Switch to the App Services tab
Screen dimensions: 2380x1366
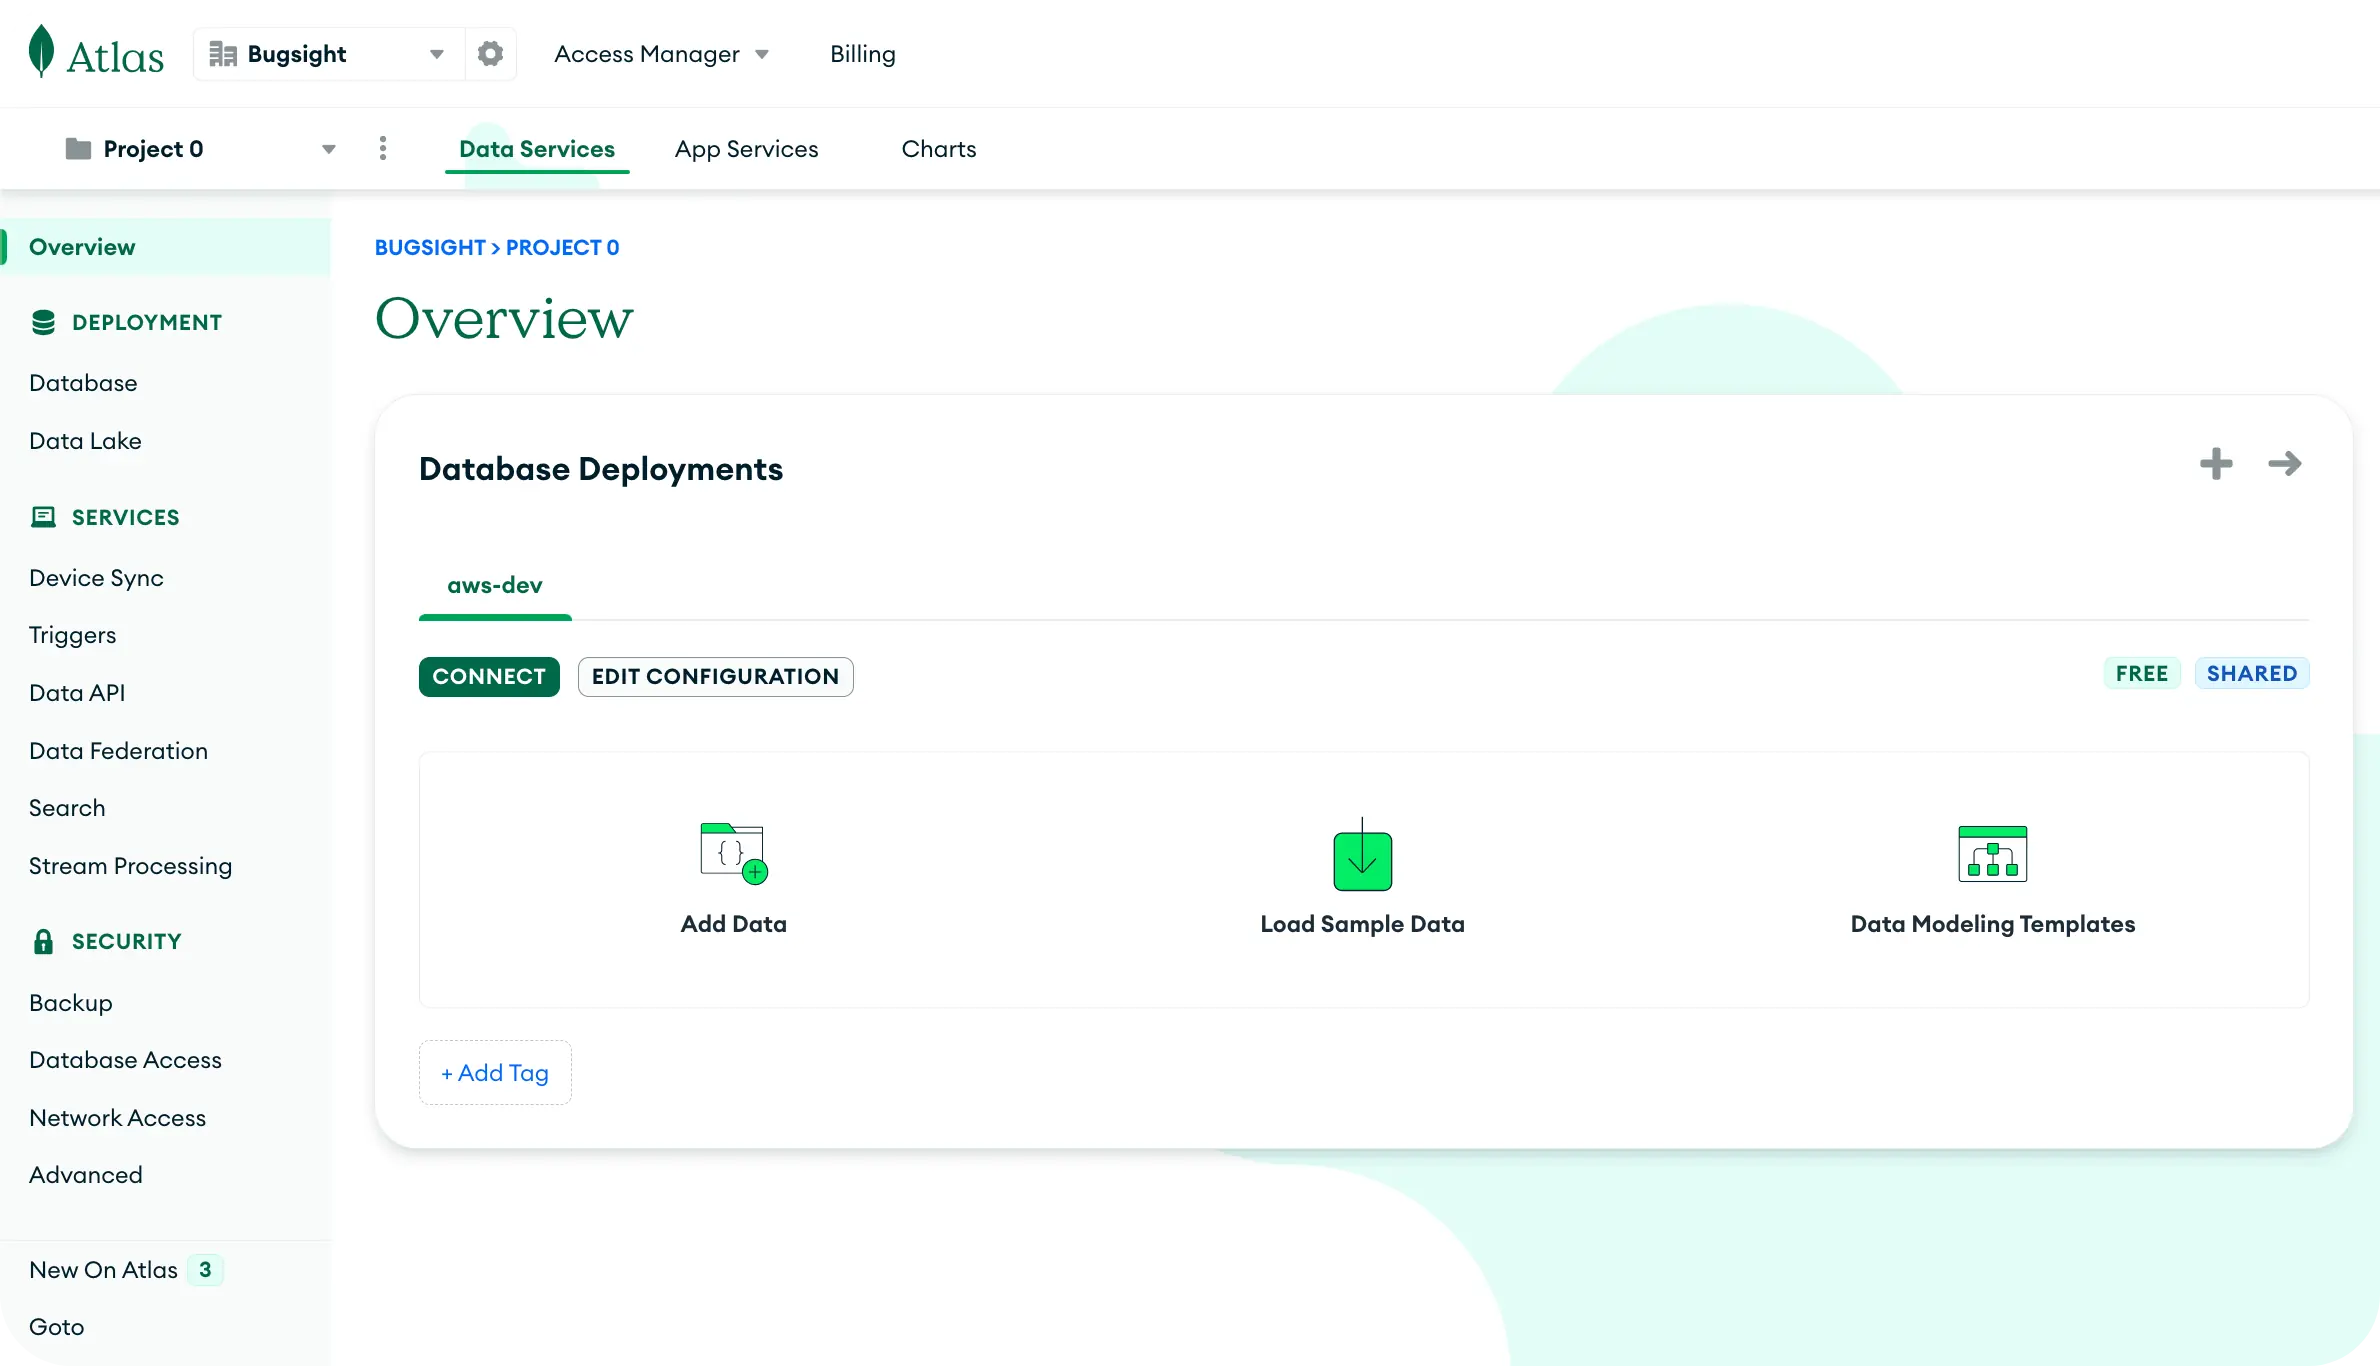(746, 149)
